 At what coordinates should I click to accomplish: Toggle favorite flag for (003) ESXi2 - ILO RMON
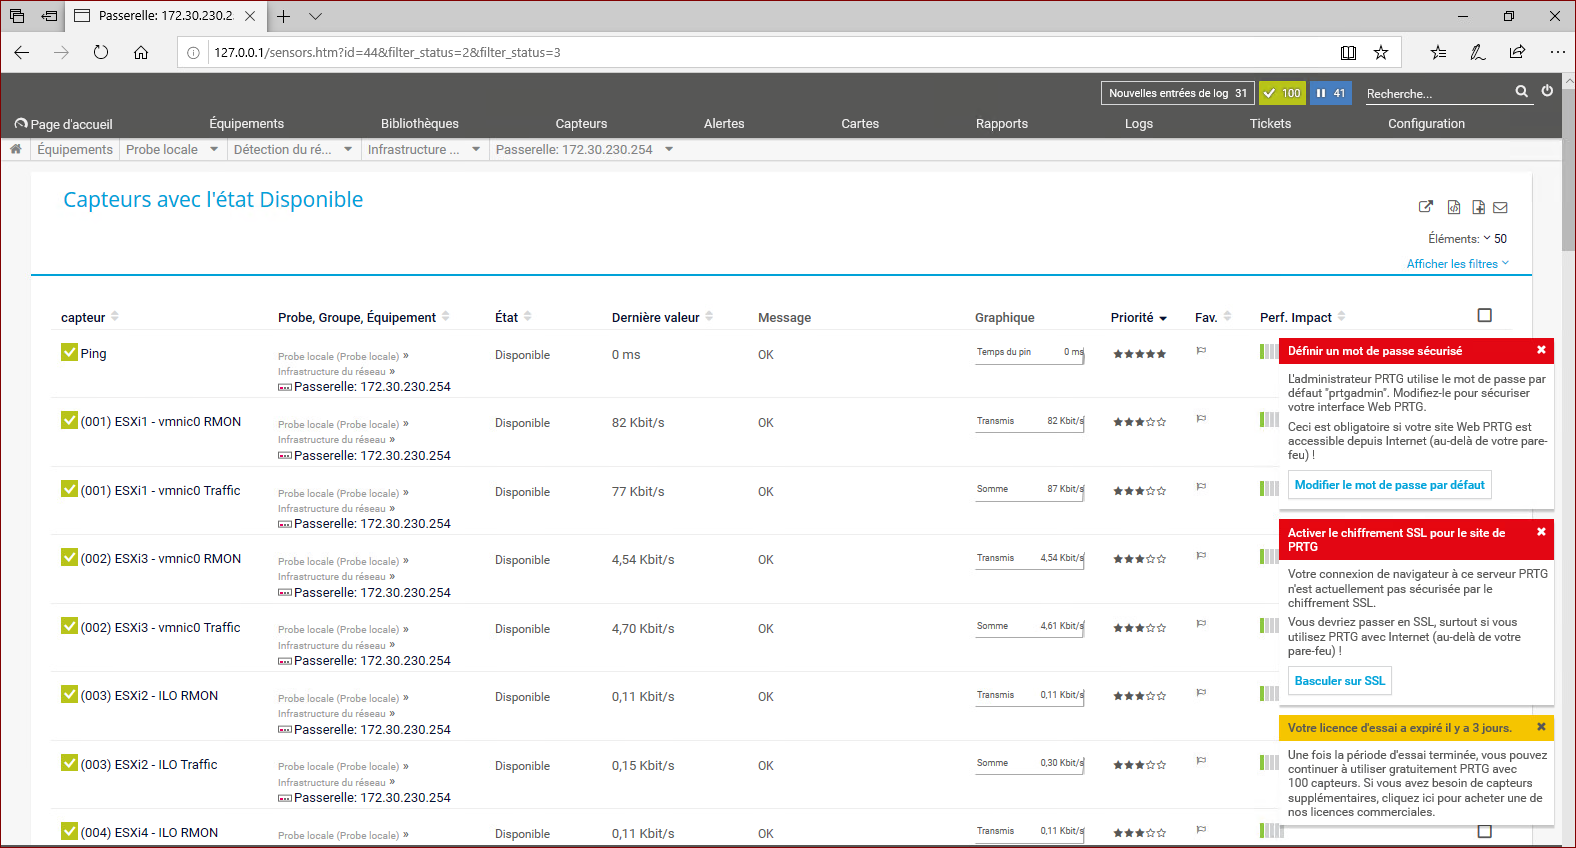(1201, 693)
